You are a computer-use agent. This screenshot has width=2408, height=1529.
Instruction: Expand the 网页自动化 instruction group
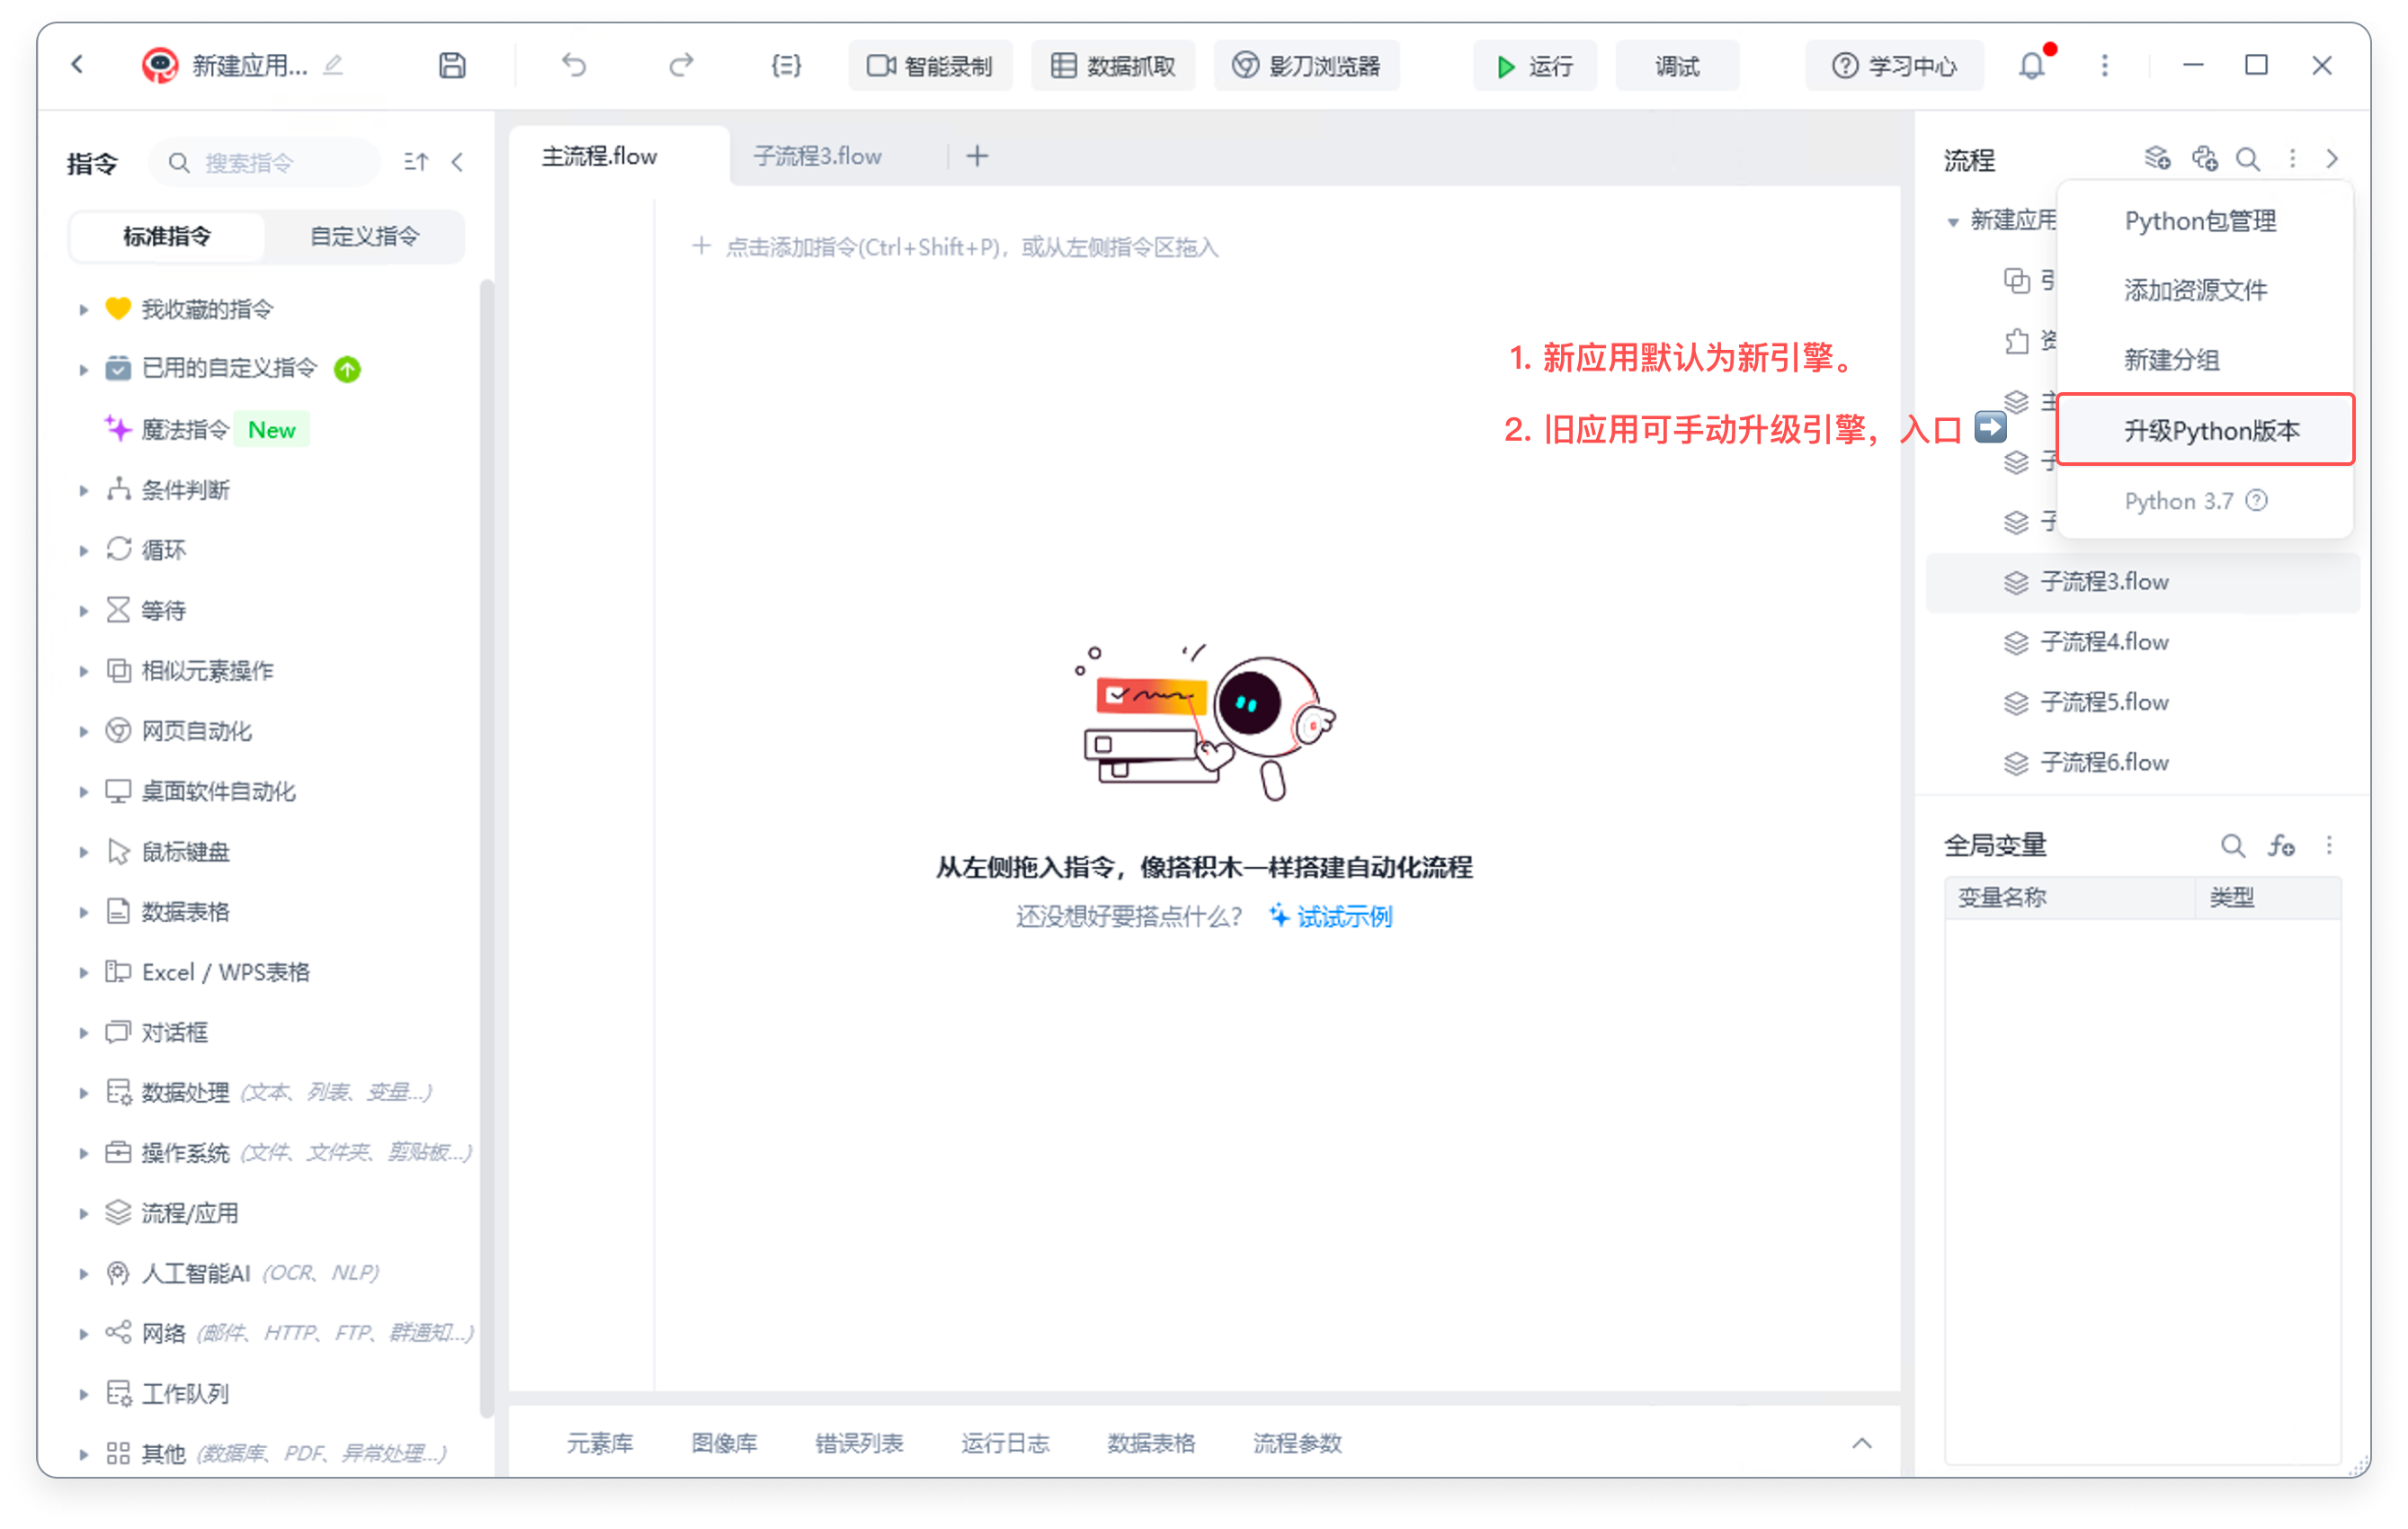tap(84, 732)
